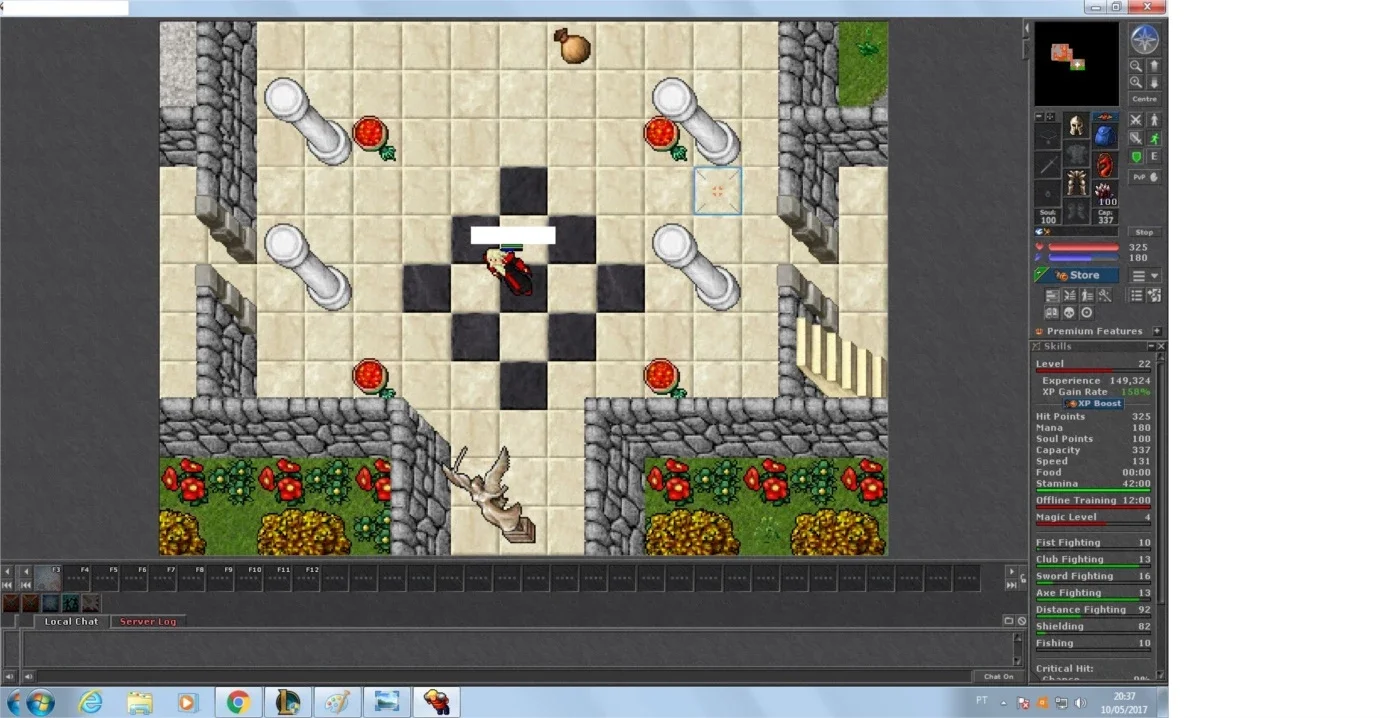Click the Level experience progress bar

pyautogui.click(x=1092, y=370)
